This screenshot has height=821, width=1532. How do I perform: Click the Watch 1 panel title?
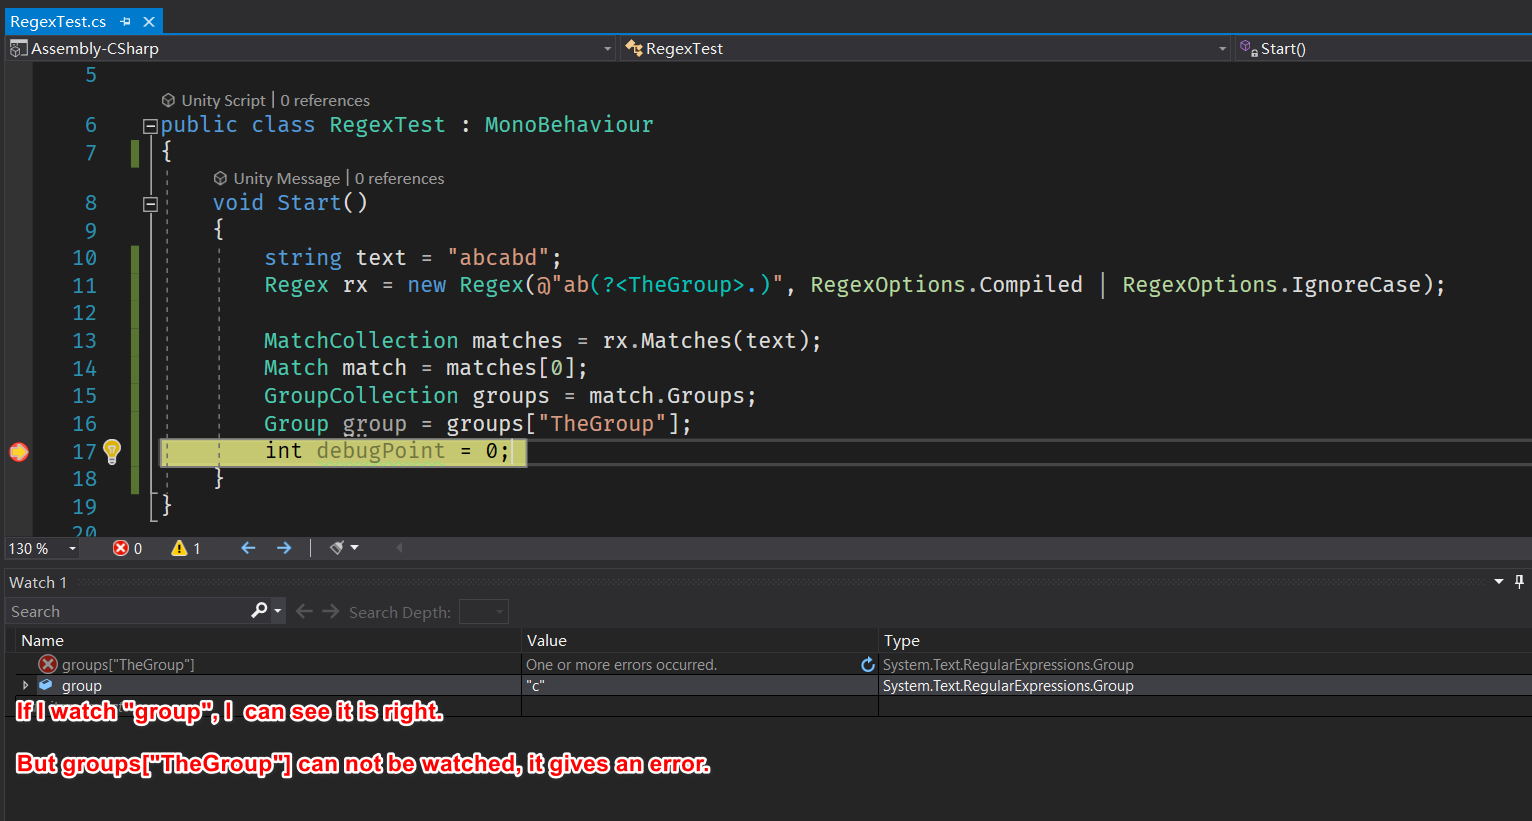click(38, 582)
